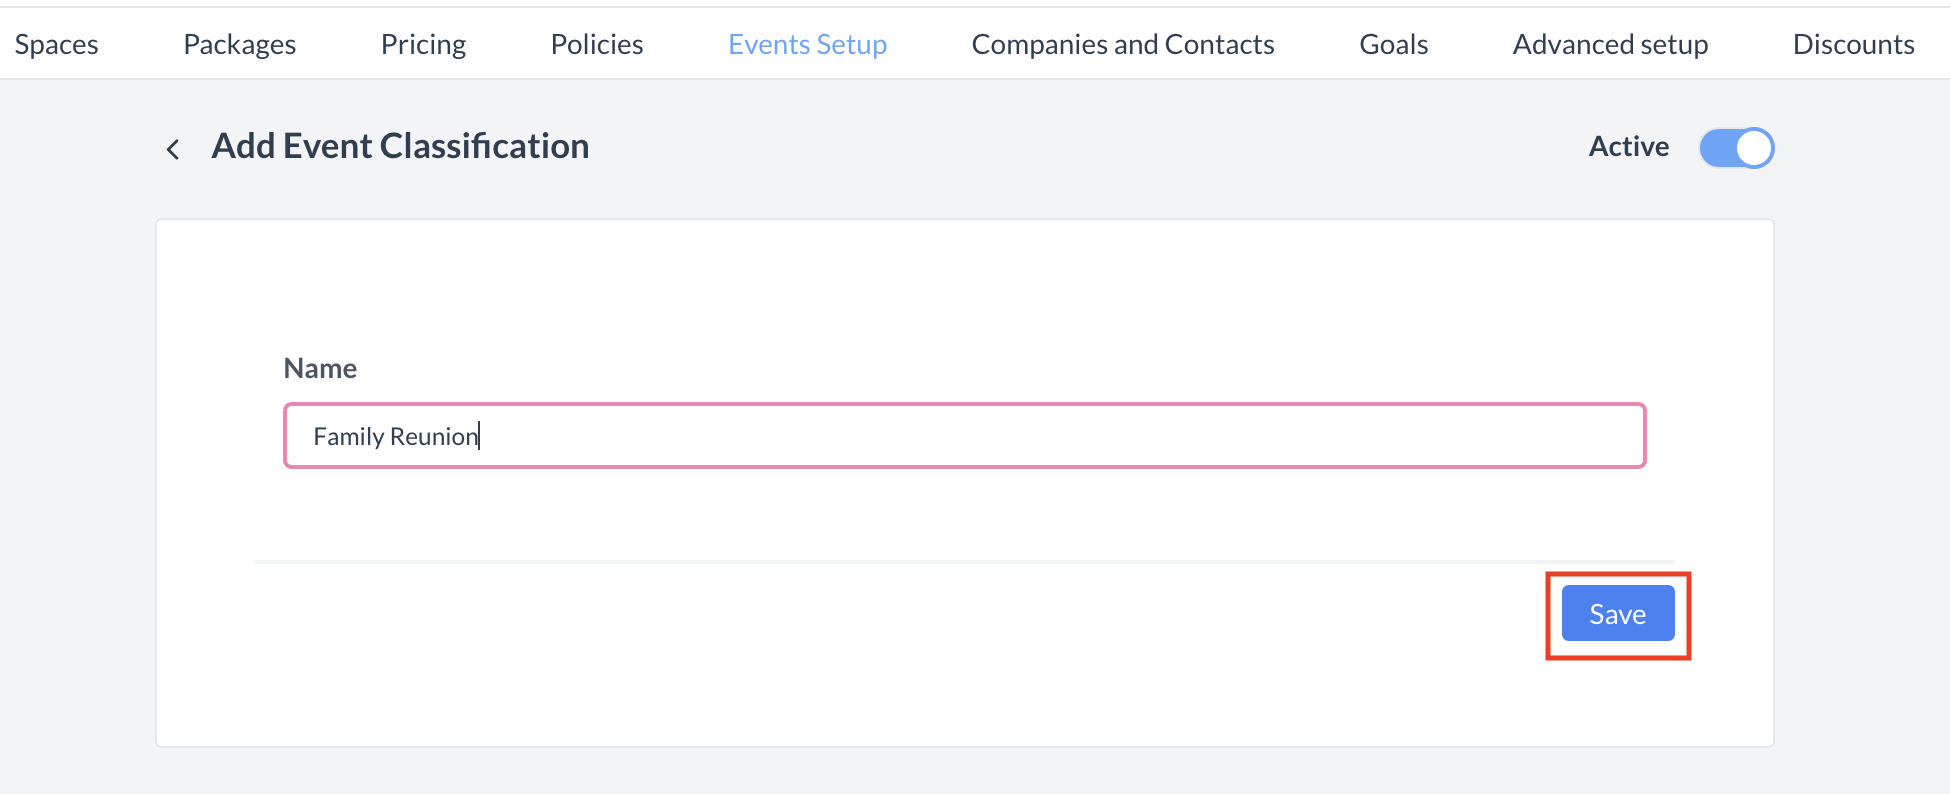Open the Policies section
The width and height of the screenshot is (1950, 794).
pyautogui.click(x=596, y=44)
